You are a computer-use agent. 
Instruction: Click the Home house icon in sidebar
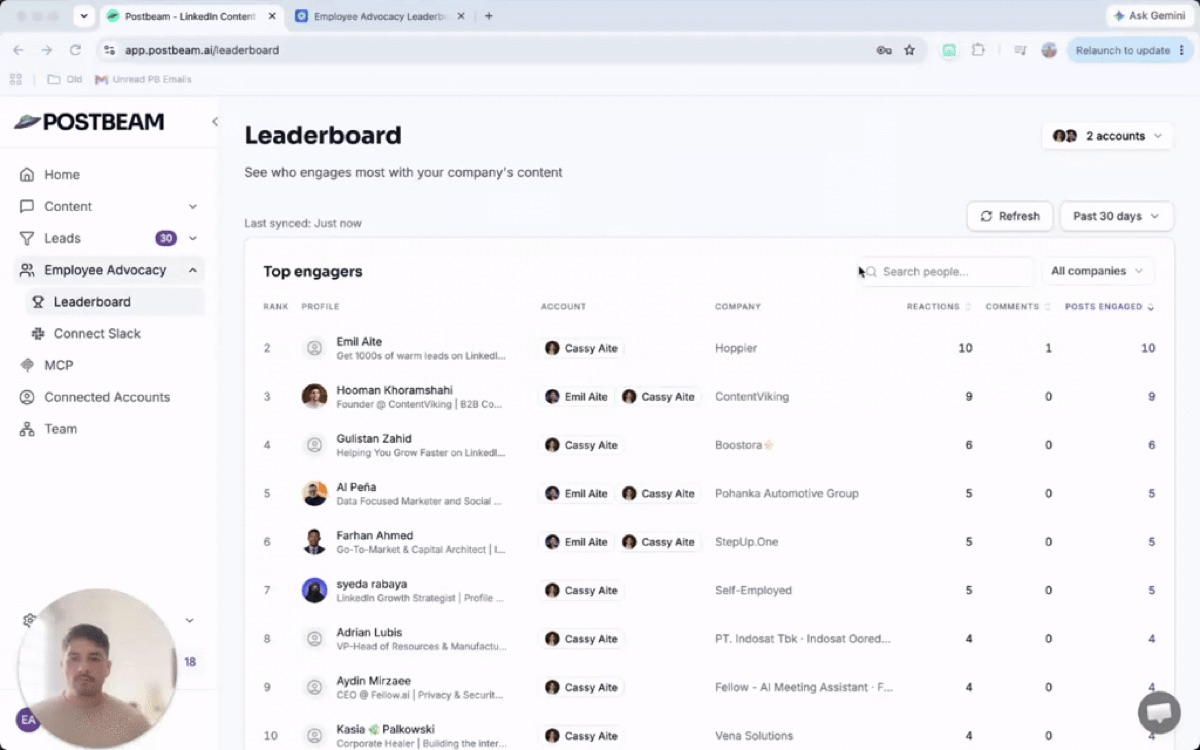pos(27,174)
